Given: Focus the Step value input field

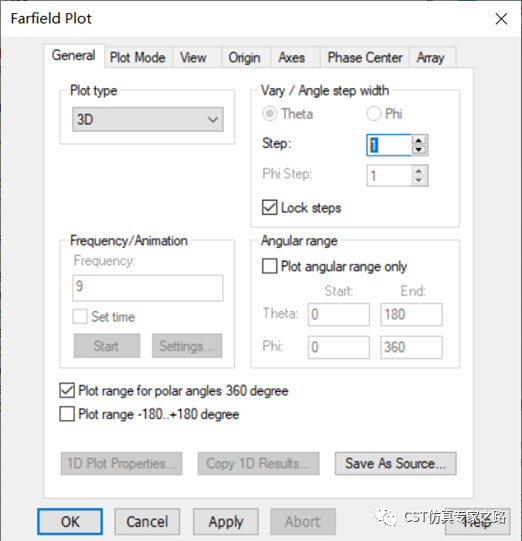Looking at the screenshot, I should (x=389, y=145).
